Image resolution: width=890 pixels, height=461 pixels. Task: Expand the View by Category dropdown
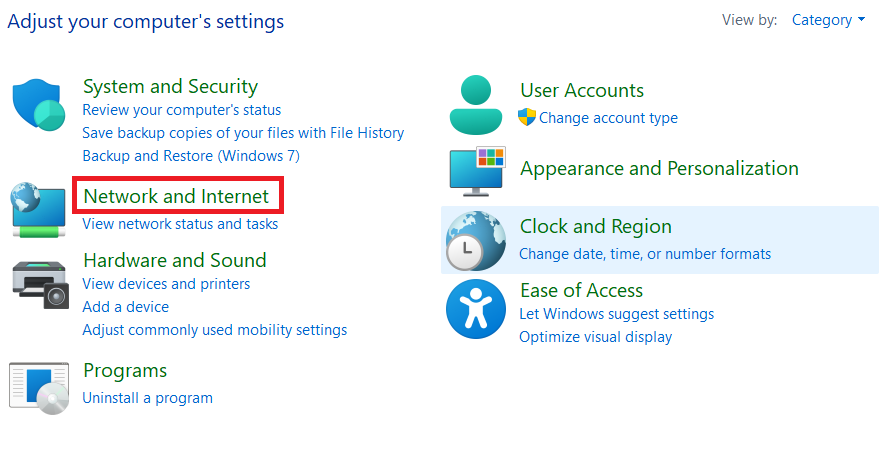click(828, 20)
